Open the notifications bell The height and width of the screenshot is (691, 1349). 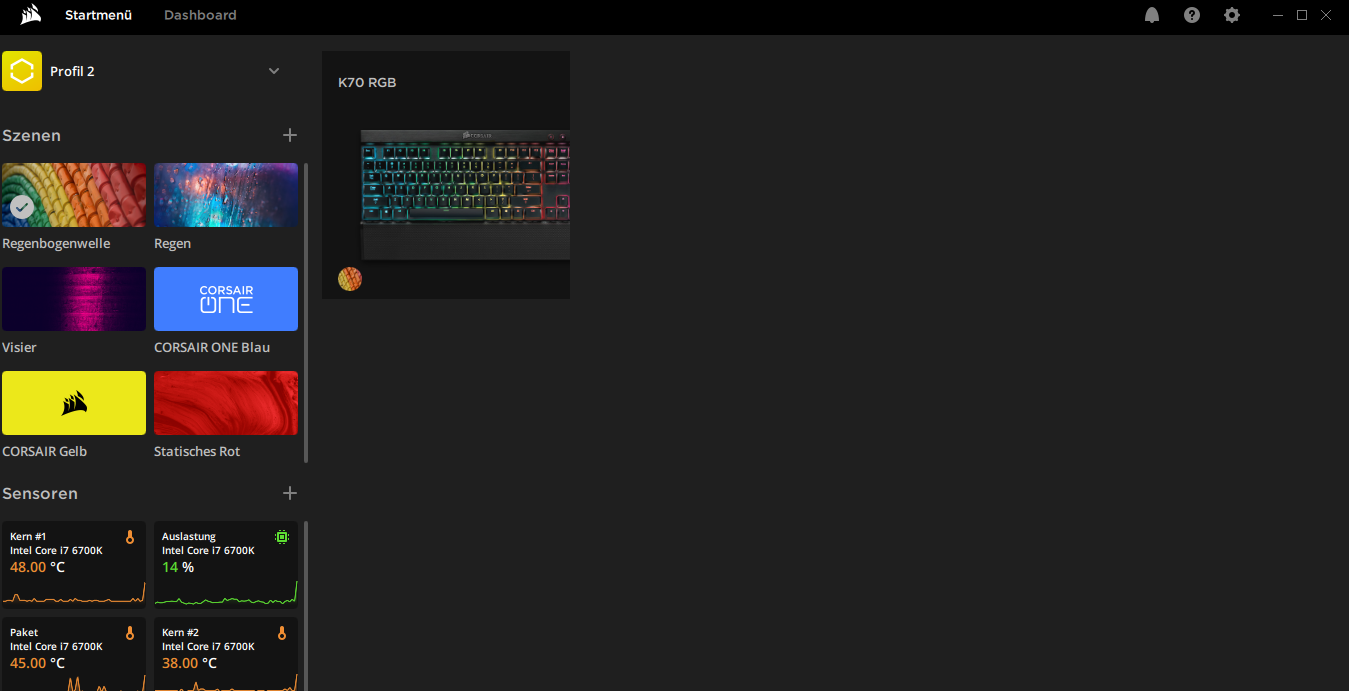[1152, 15]
